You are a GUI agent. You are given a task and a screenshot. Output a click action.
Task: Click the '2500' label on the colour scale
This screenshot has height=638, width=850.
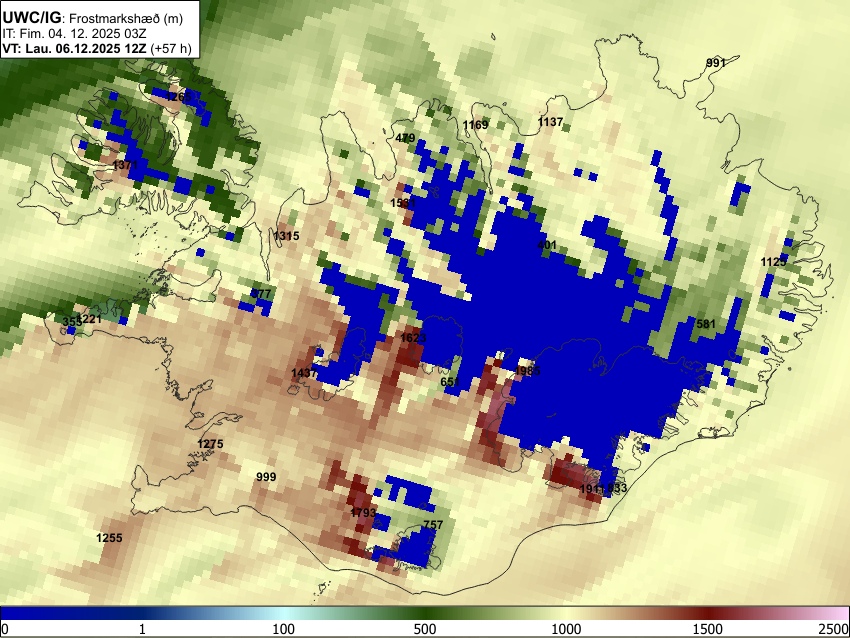[834, 629]
